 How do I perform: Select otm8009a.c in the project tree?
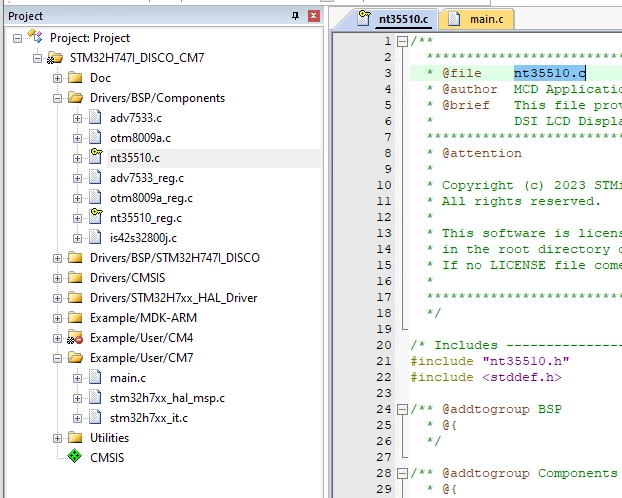pyautogui.click(x=140, y=138)
